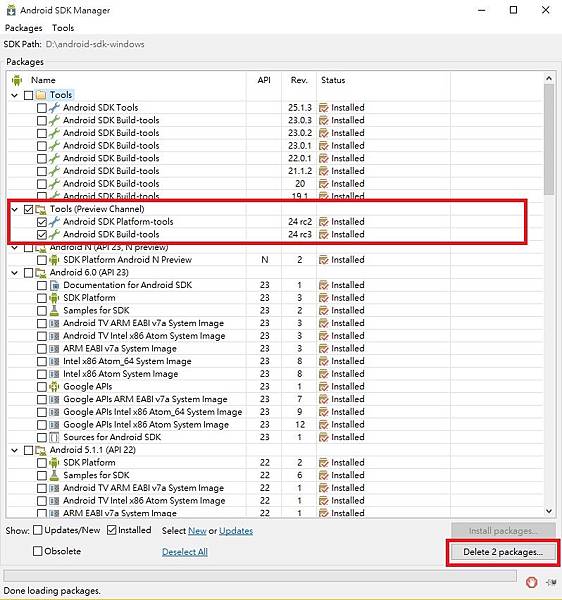The width and height of the screenshot is (562, 600).
Task: Open the Packages menu
Action: (x=23, y=28)
